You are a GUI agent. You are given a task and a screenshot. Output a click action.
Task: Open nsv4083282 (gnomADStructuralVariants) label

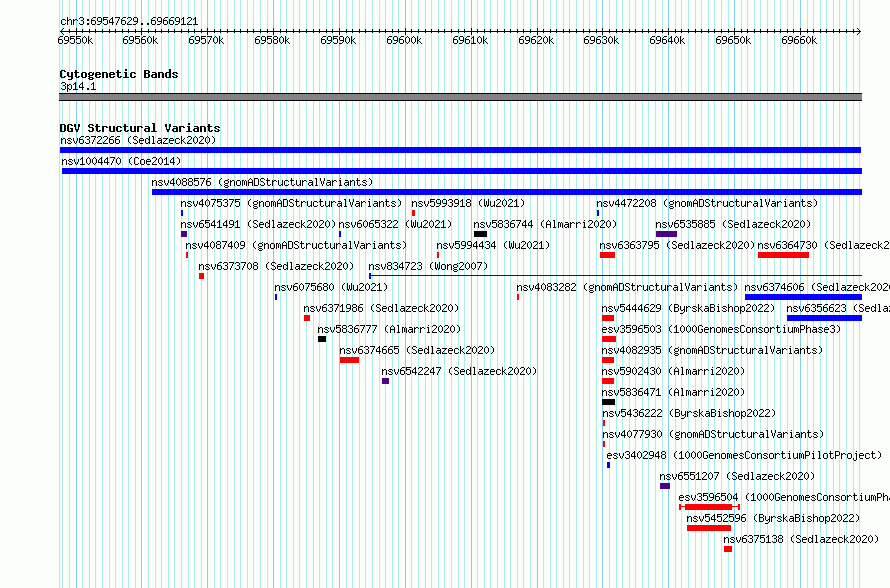click(627, 287)
